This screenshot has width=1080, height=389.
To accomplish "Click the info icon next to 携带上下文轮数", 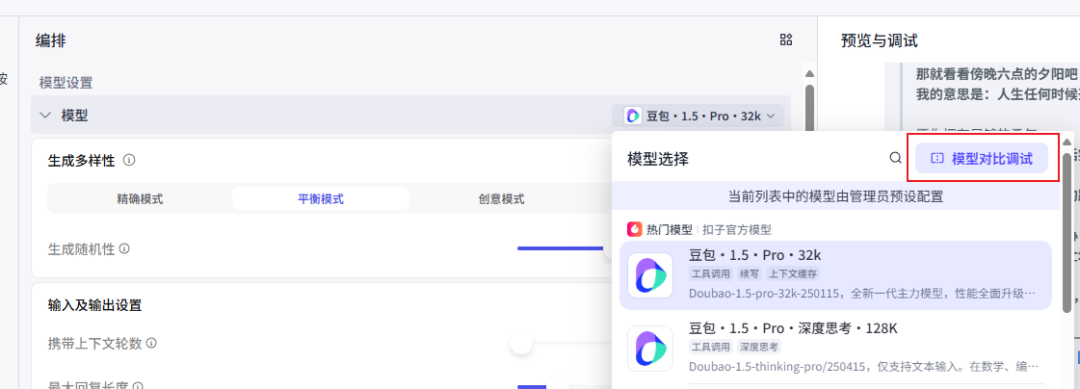I will click(151, 343).
